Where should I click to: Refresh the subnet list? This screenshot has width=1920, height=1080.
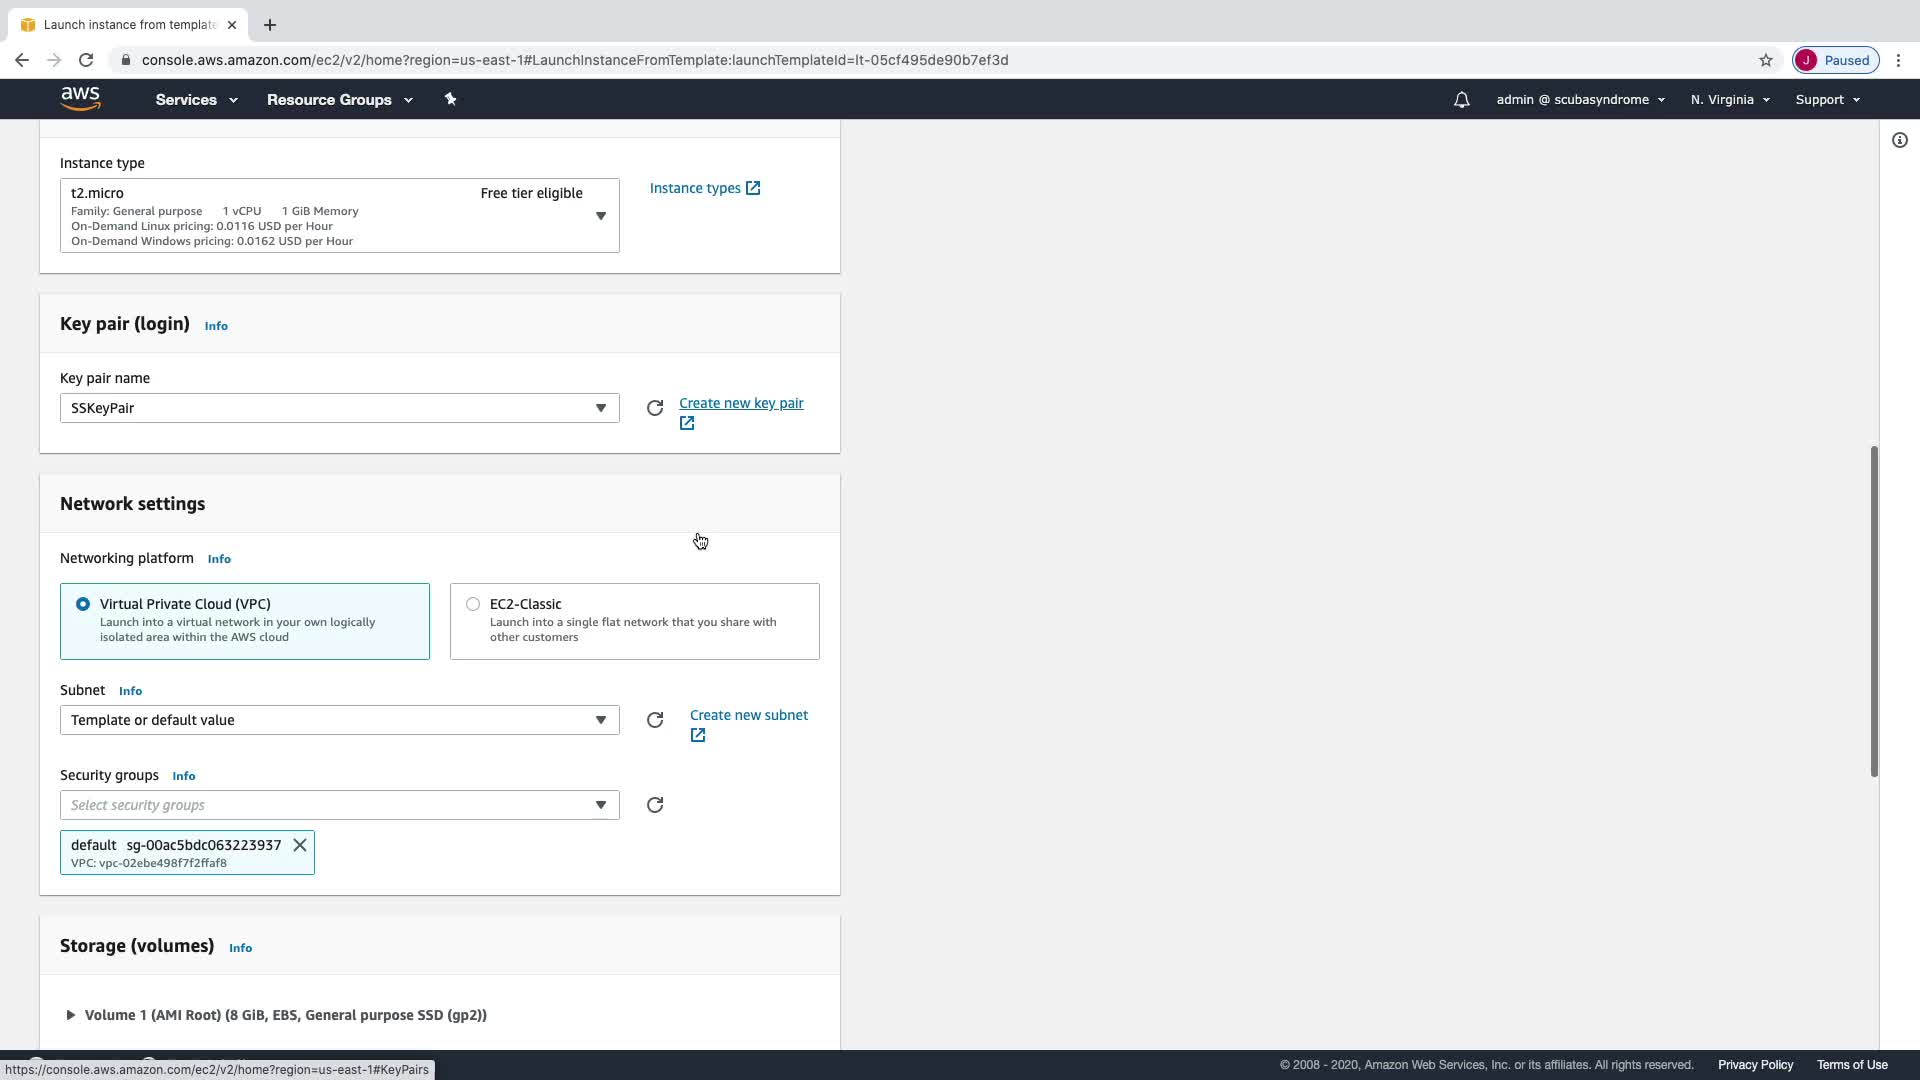click(x=655, y=720)
